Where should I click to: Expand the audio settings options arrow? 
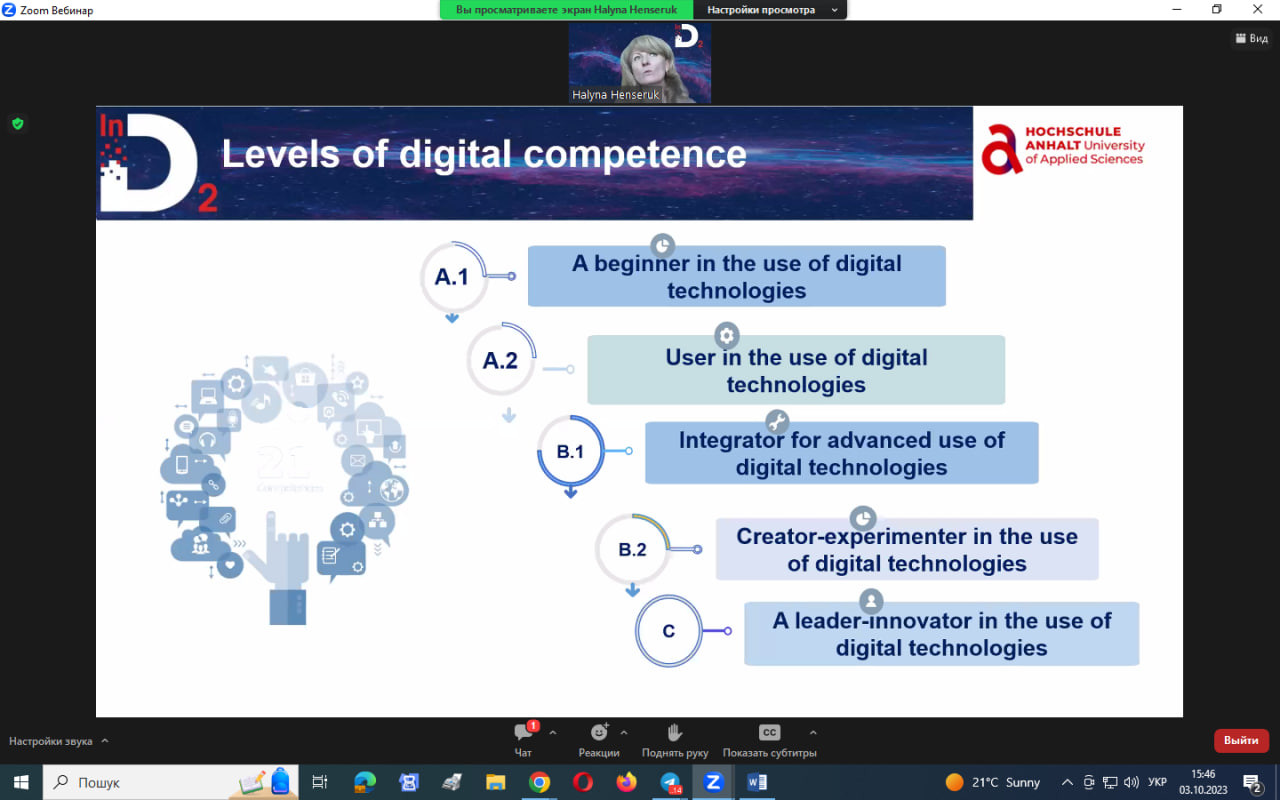pyautogui.click(x=105, y=741)
